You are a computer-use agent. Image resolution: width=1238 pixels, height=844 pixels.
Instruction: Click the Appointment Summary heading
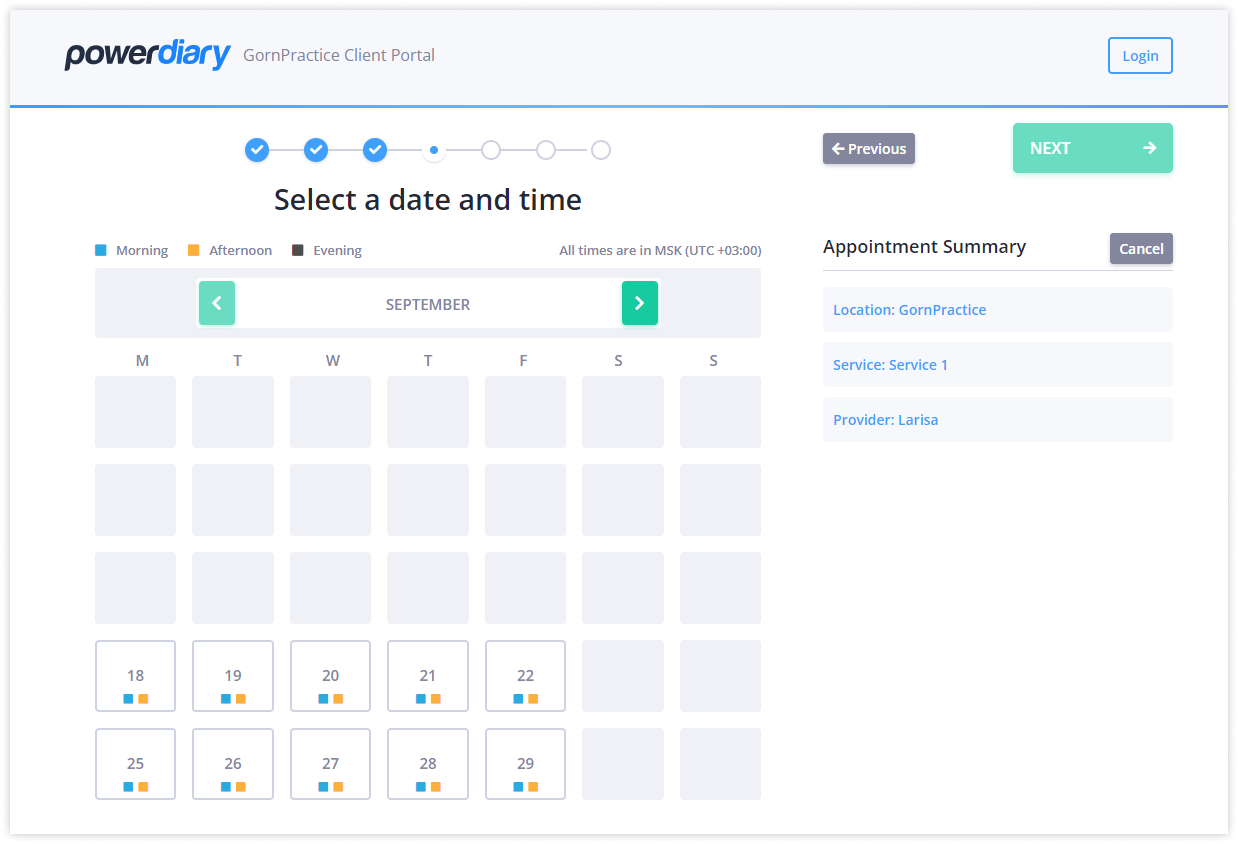click(925, 247)
